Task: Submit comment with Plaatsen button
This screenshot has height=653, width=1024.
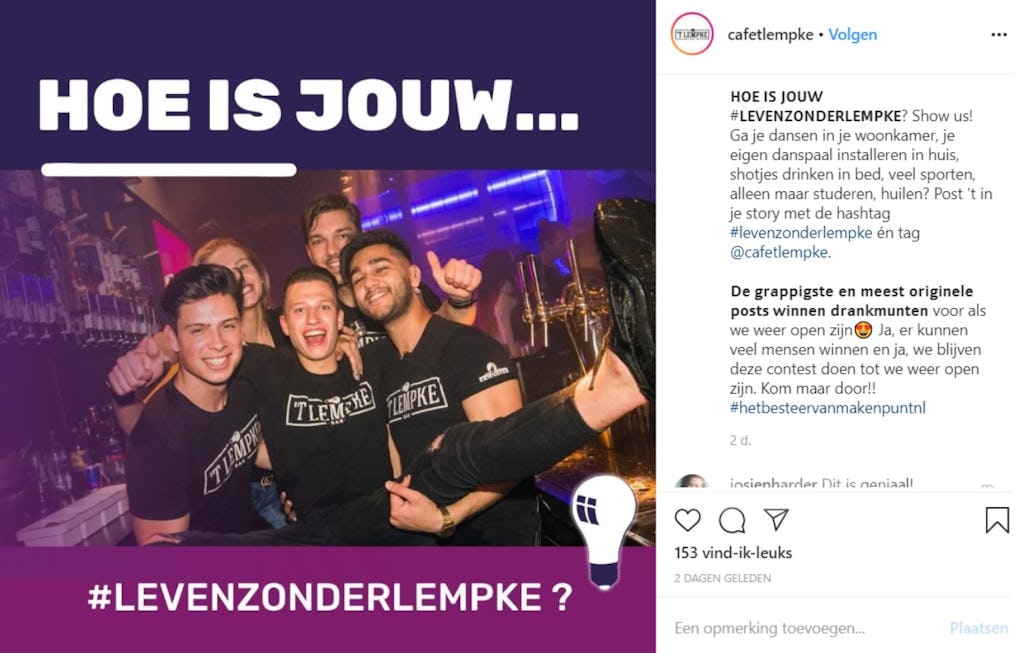Action: [x=978, y=628]
